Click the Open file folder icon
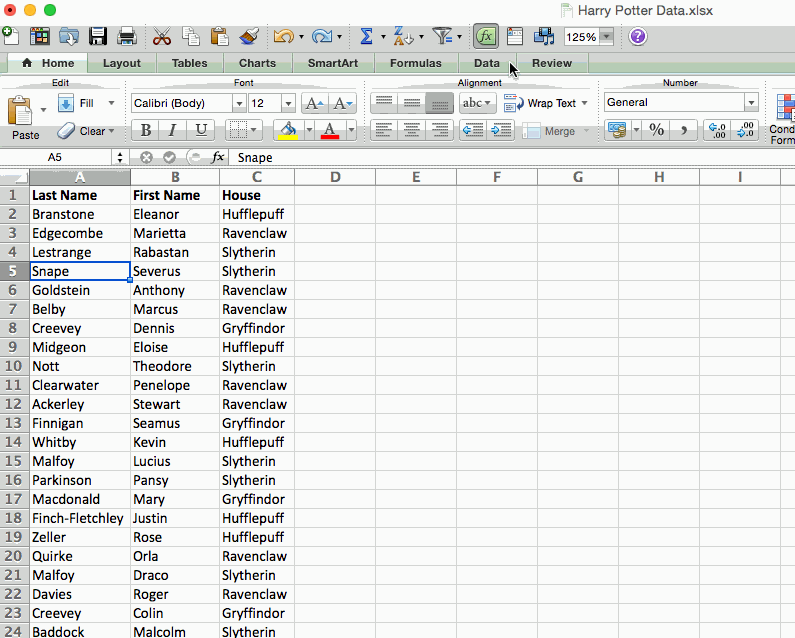 [x=68, y=37]
